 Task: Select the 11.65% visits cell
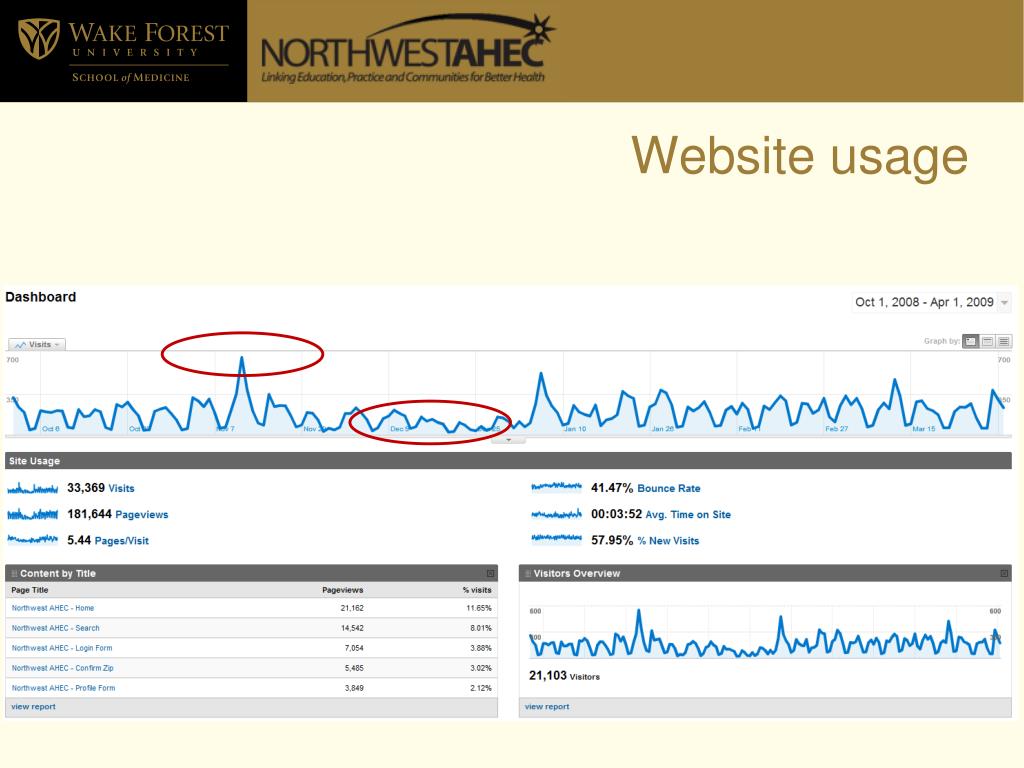point(479,608)
